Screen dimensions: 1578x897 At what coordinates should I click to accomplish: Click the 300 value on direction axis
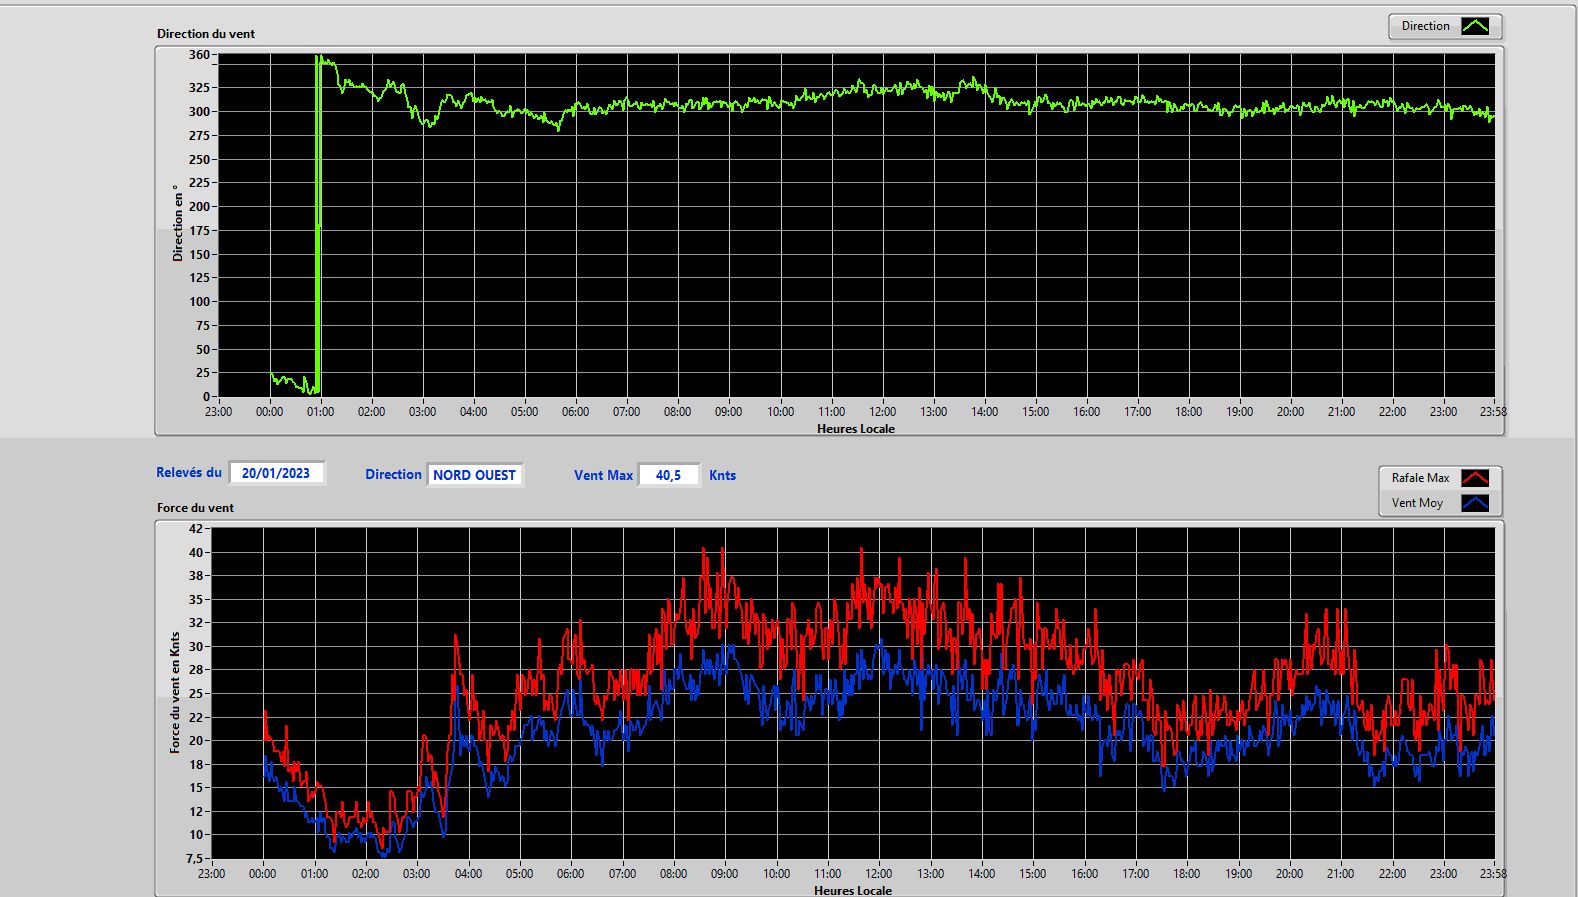point(200,112)
